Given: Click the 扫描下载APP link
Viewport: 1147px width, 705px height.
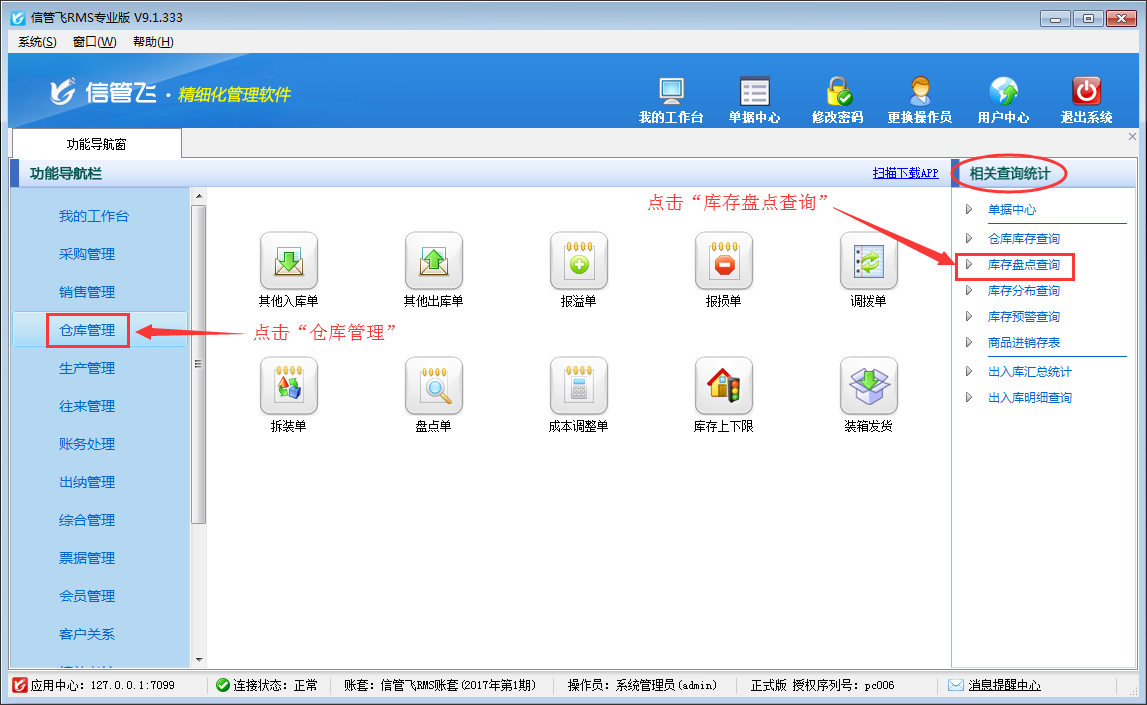Looking at the screenshot, I should point(905,173).
